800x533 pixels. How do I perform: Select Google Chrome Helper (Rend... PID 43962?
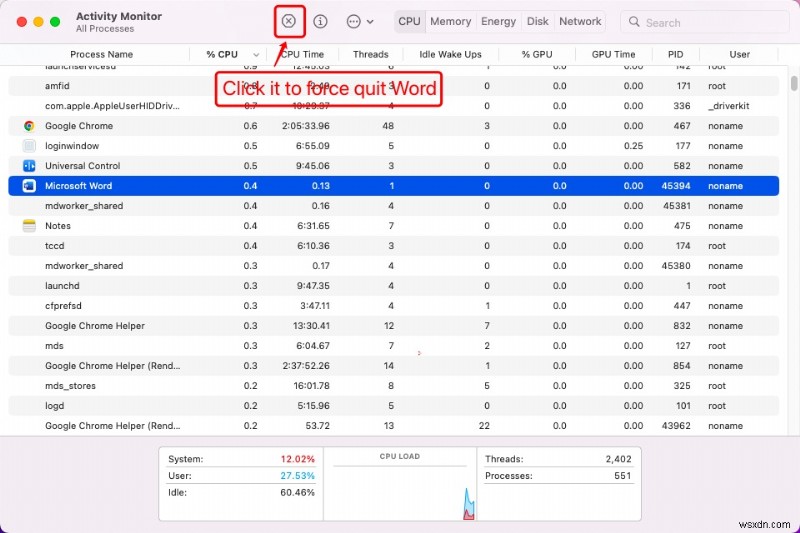pos(113,426)
